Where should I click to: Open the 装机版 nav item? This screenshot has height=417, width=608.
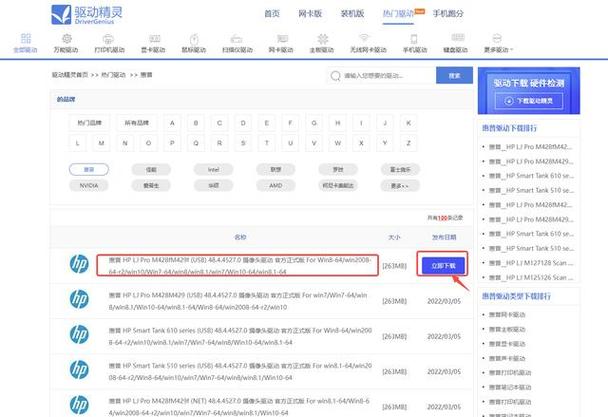pyautogui.click(x=352, y=14)
